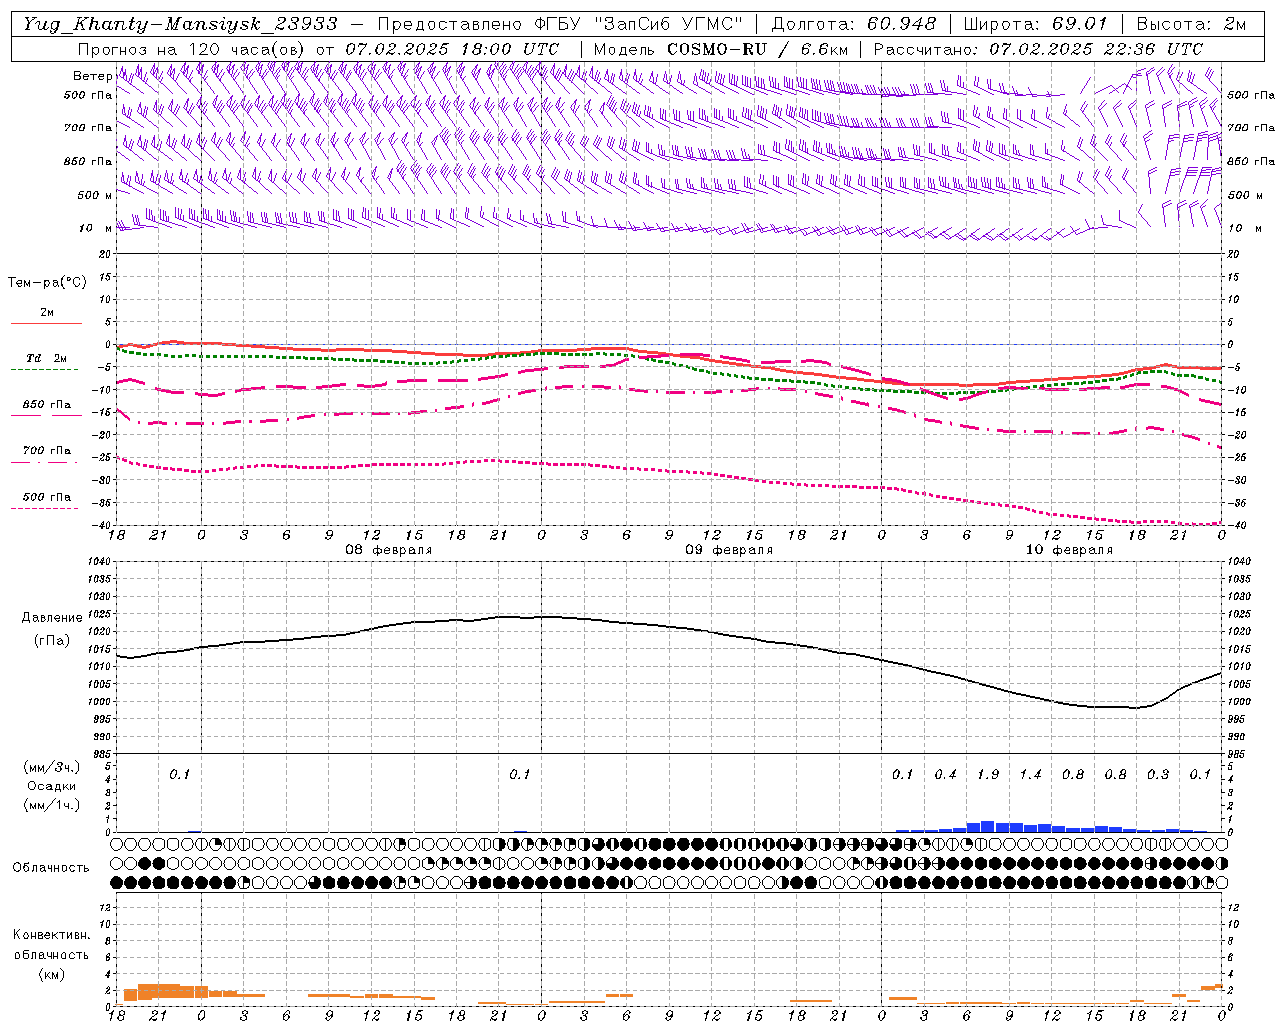Click the Ветер panel label

[x=92, y=76]
